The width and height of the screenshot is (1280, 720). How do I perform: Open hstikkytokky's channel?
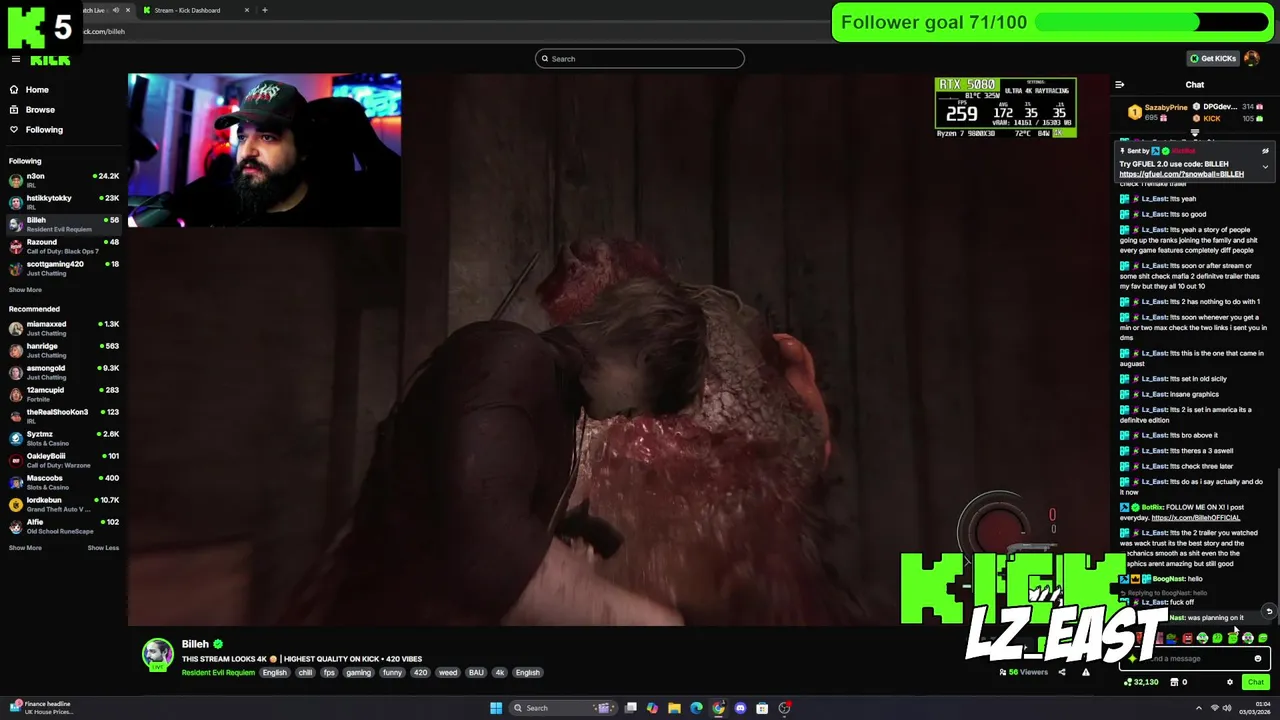[64, 202]
